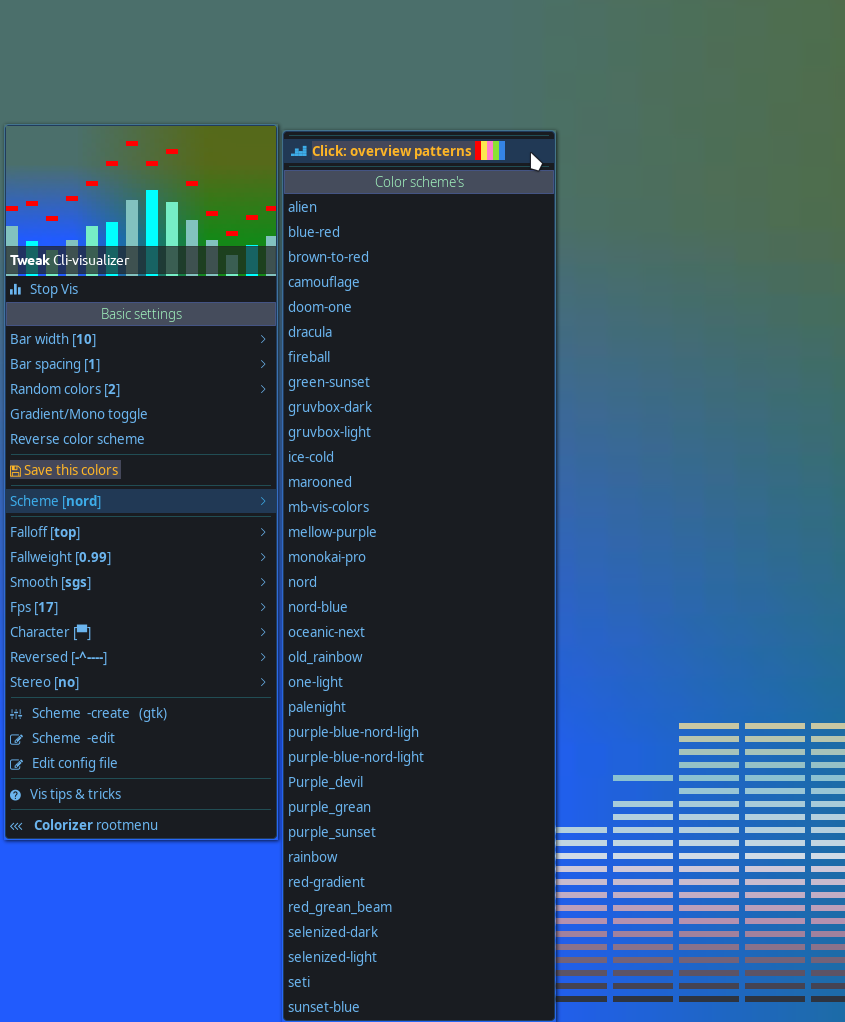Click the rainbow color stripes swatch

(491, 151)
